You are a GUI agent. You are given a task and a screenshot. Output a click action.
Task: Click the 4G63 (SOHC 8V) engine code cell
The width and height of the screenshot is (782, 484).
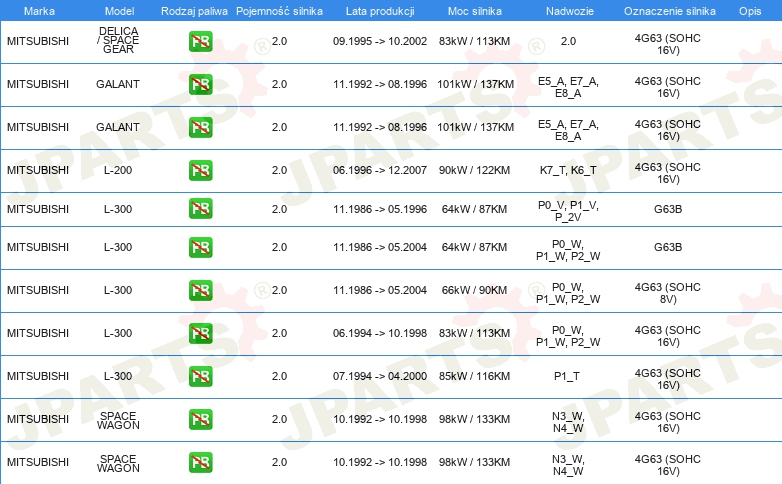tap(667, 290)
